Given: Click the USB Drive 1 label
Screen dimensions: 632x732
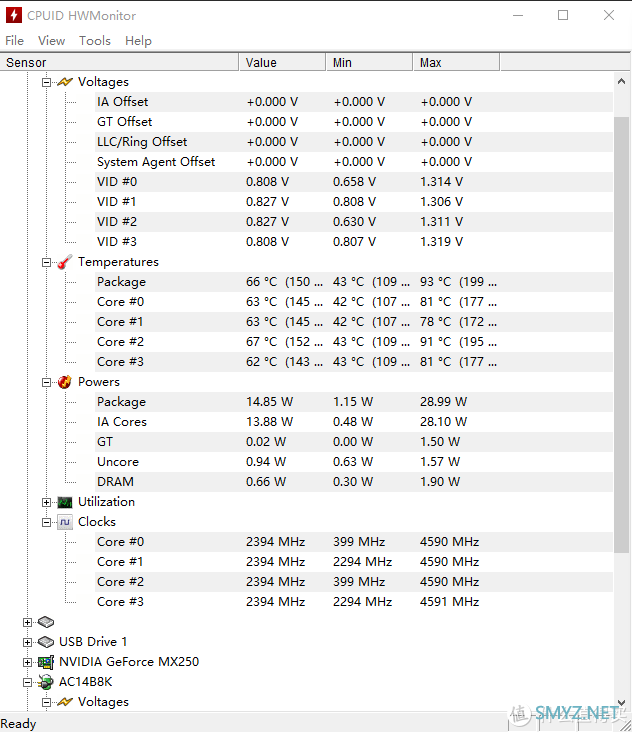Looking at the screenshot, I should (93, 642).
